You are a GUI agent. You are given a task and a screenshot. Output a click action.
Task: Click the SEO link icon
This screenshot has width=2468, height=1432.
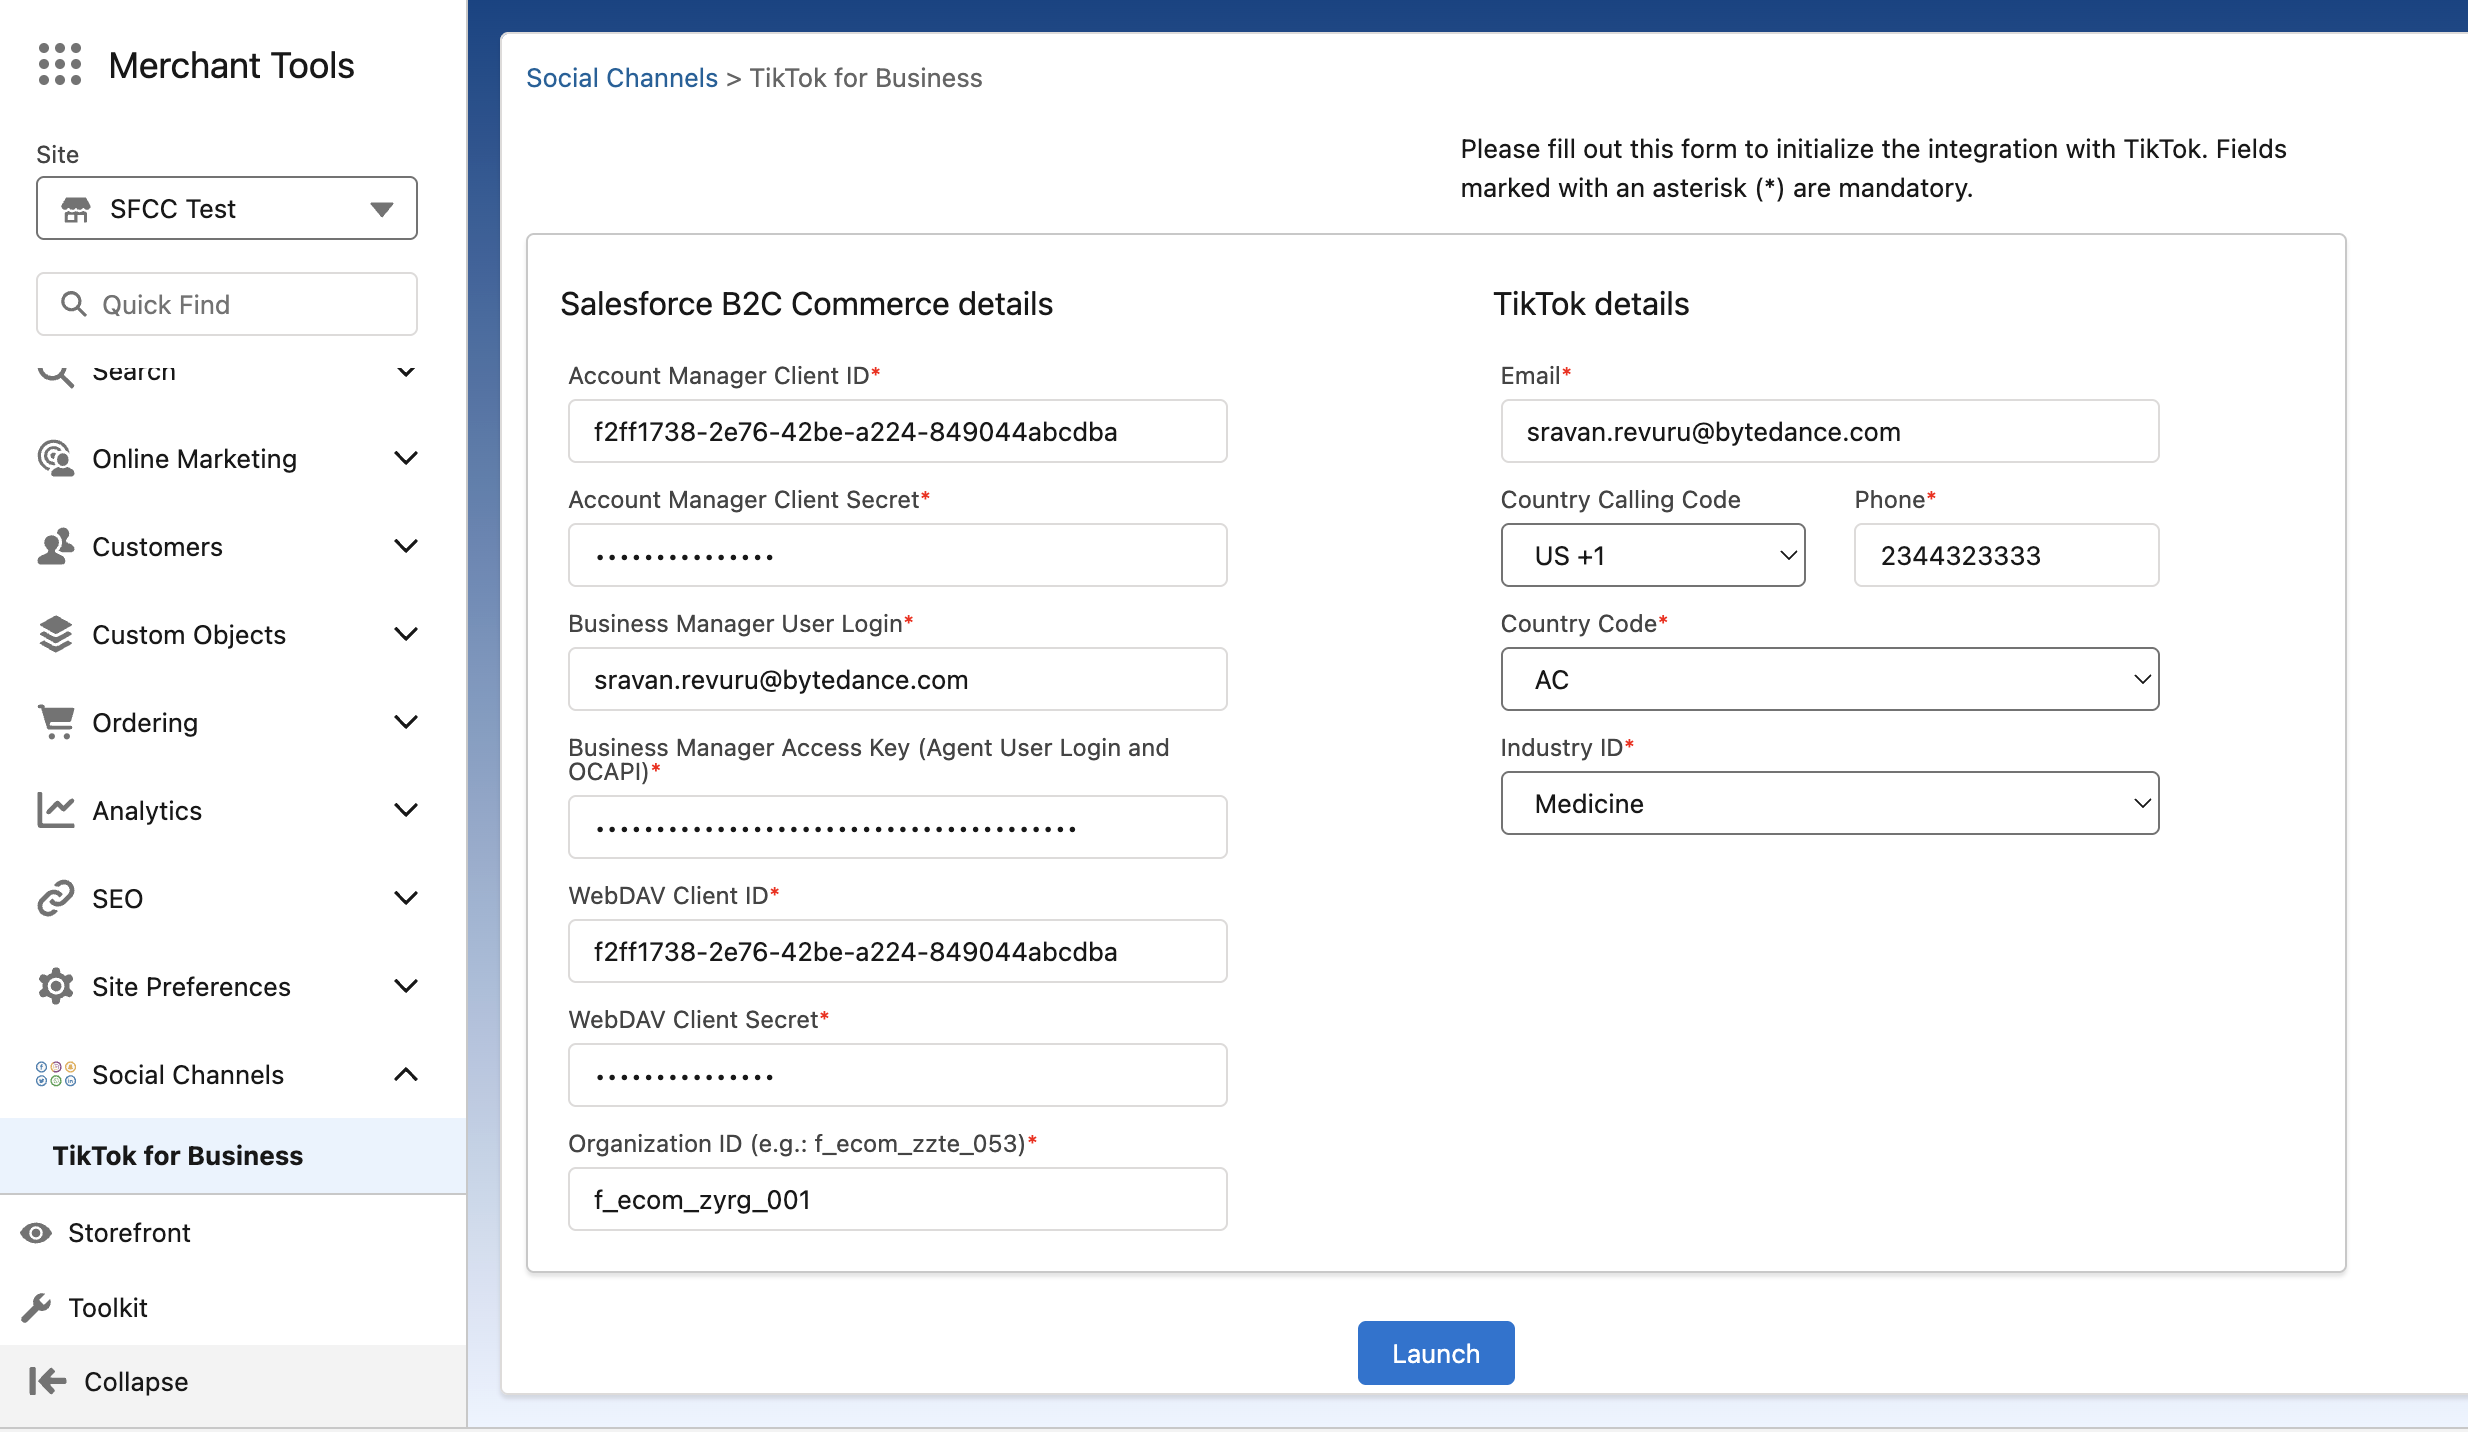tap(56, 898)
